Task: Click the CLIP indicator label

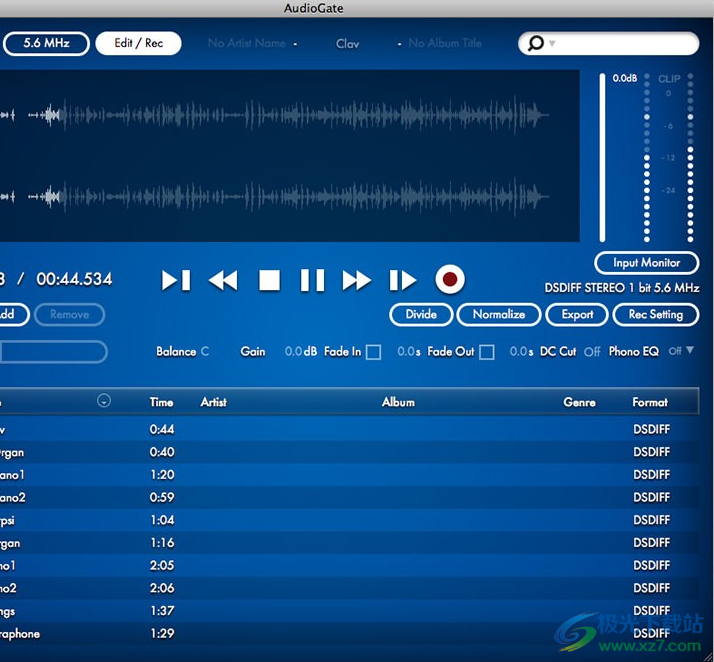Action: pyautogui.click(x=669, y=79)
